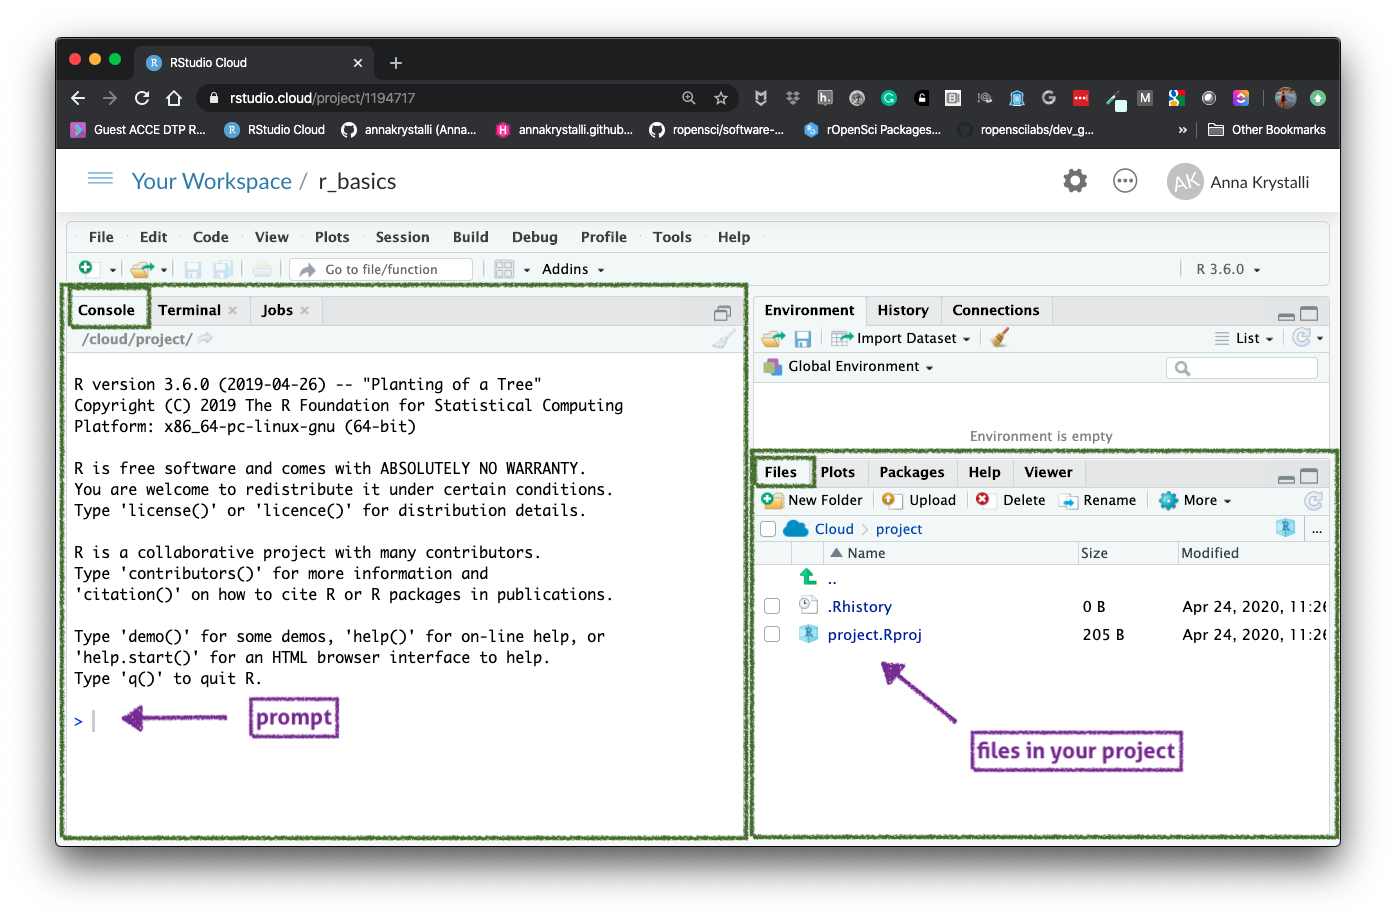Clear console with the broom icon
1396x920 pixels.
(x=724, y=339)
